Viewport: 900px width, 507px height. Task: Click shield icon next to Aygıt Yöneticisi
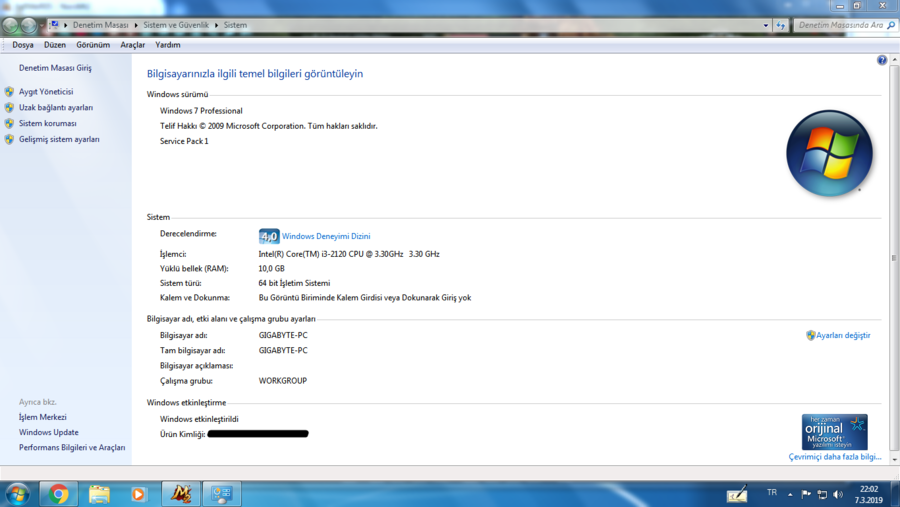pyautogui.click(x=9, y=91)
